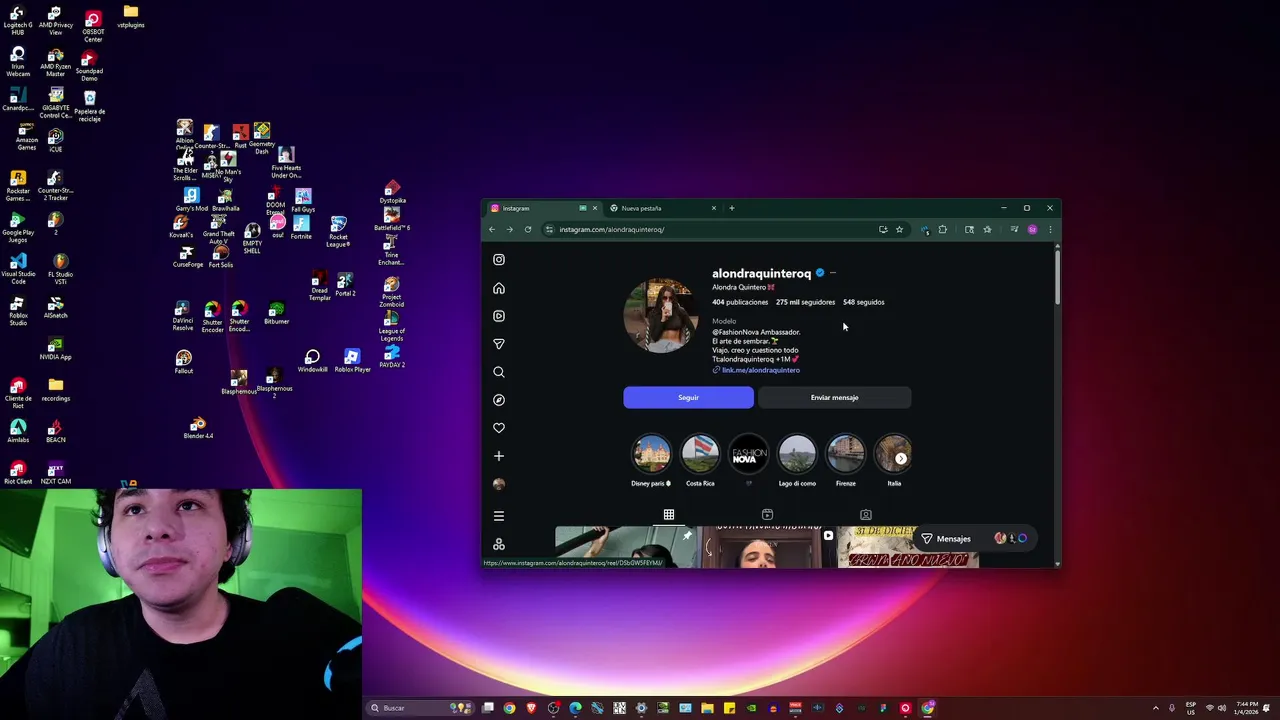The height and width of the screenshot is (720, 1280).
Task: Open the first pinned post thumbnail
Action: click(x=626, y=547)
